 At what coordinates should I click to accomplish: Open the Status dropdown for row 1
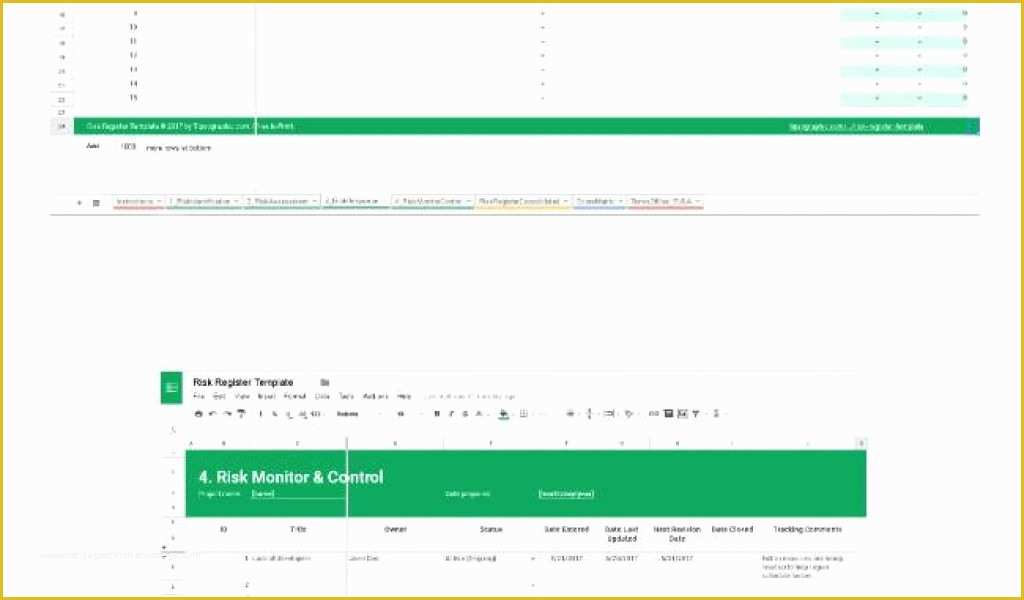pos(533,560)
